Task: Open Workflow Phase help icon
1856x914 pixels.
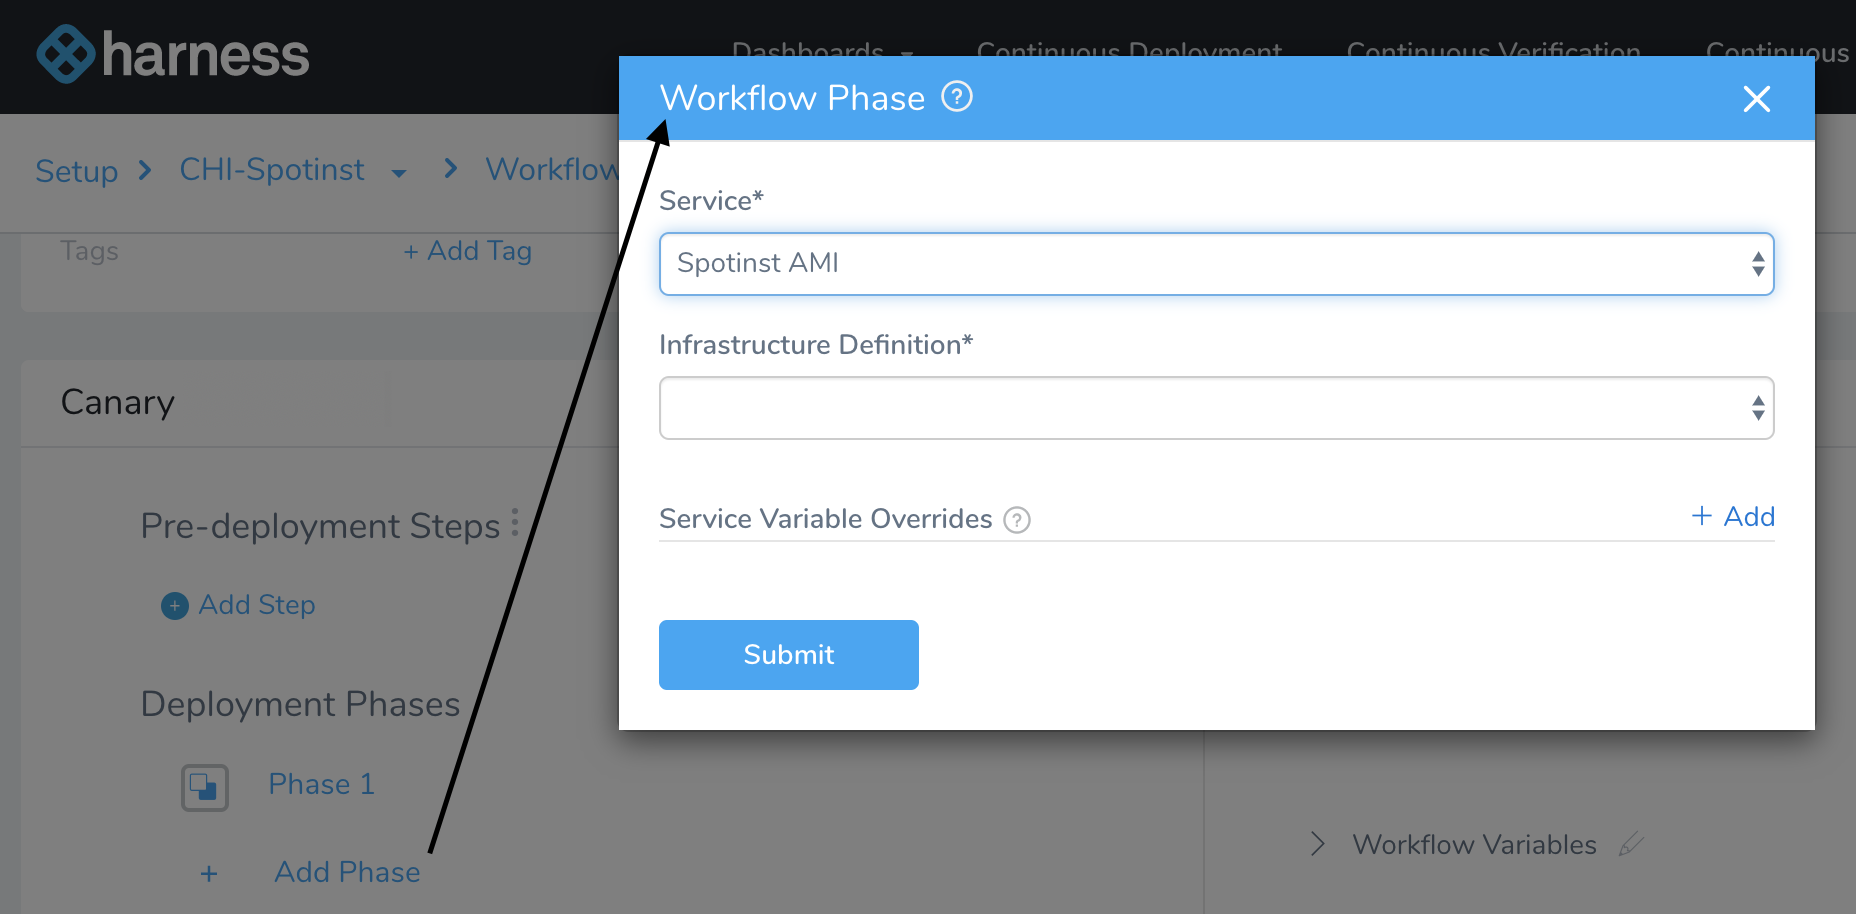Action: (957, 97)
